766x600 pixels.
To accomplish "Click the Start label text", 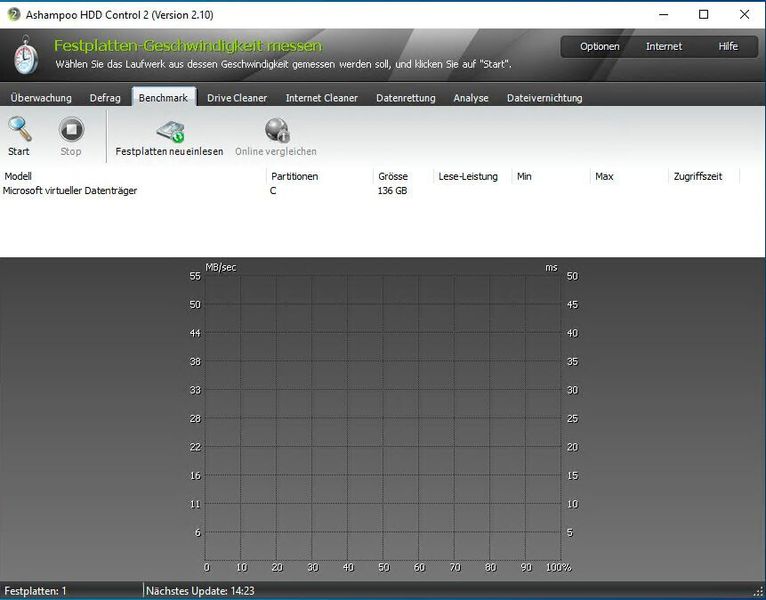I will 19,151.
